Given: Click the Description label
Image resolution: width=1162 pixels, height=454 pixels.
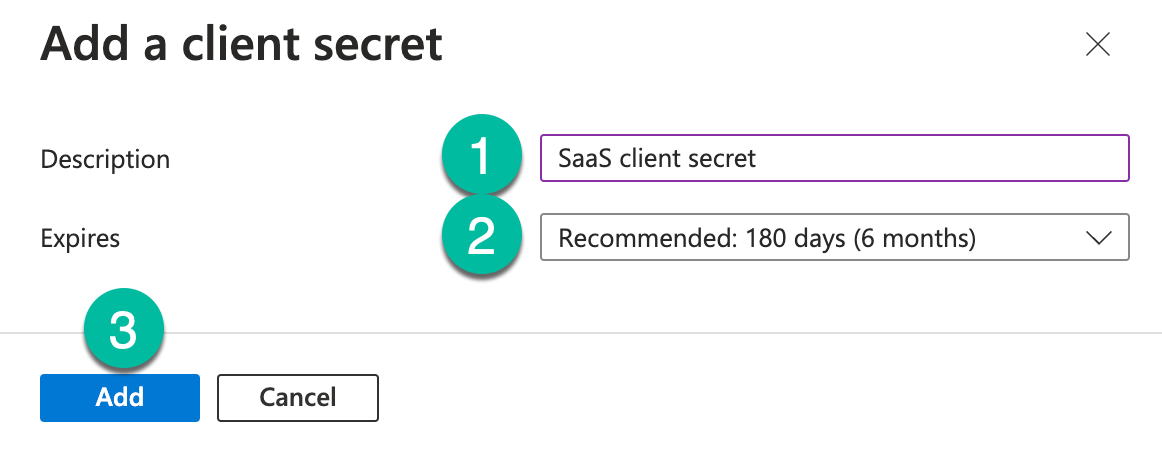Looking at the screenshot, I should point(105,159).
